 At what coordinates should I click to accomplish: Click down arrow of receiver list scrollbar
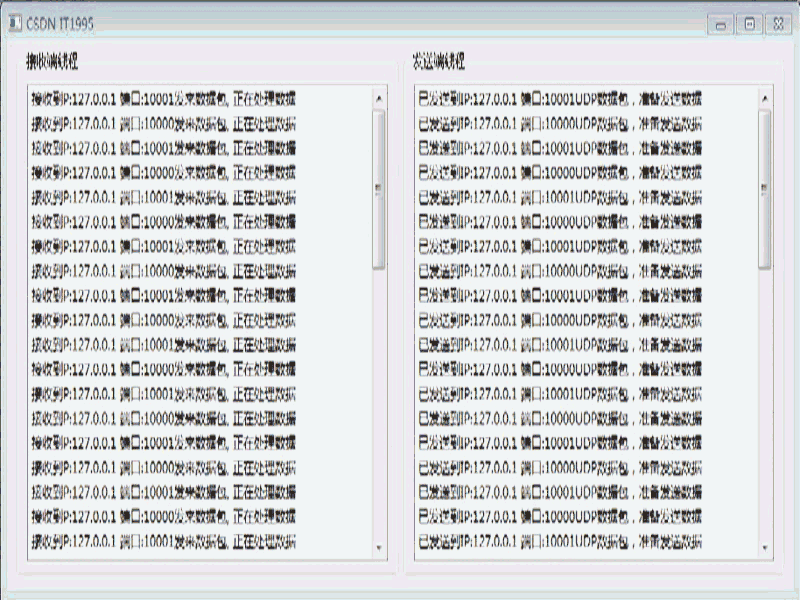tap(379, 547)
